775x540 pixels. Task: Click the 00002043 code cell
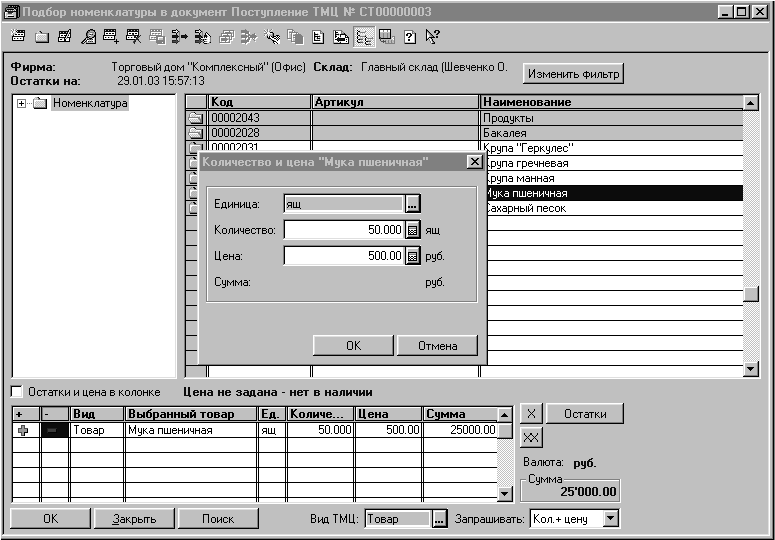click(259, 118)
